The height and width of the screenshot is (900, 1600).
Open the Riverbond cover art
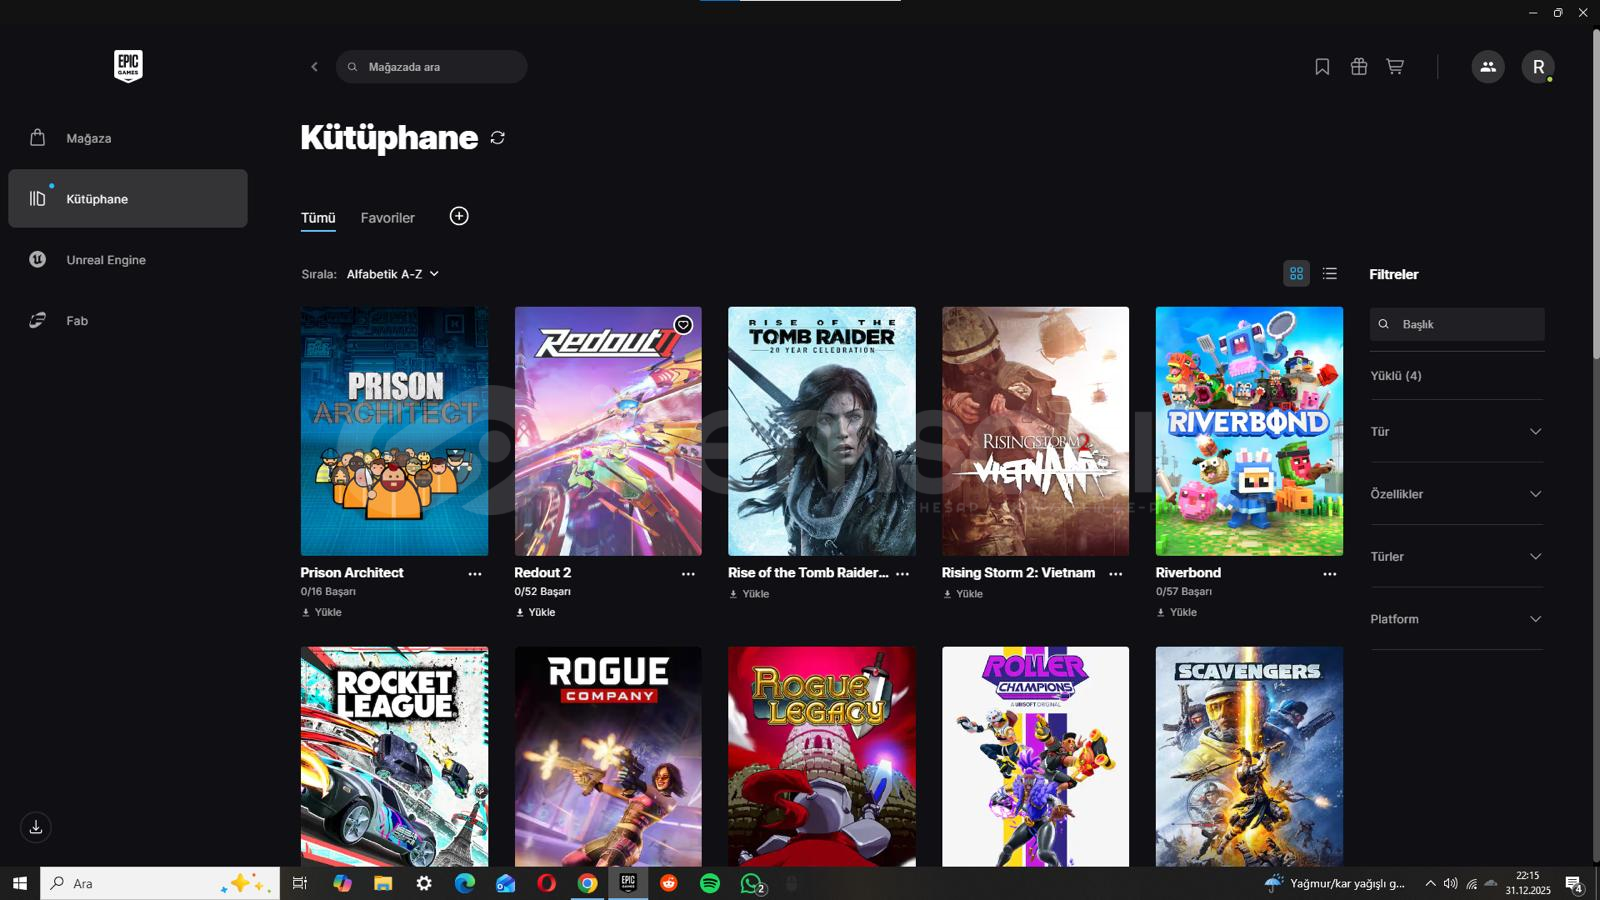1250,431
